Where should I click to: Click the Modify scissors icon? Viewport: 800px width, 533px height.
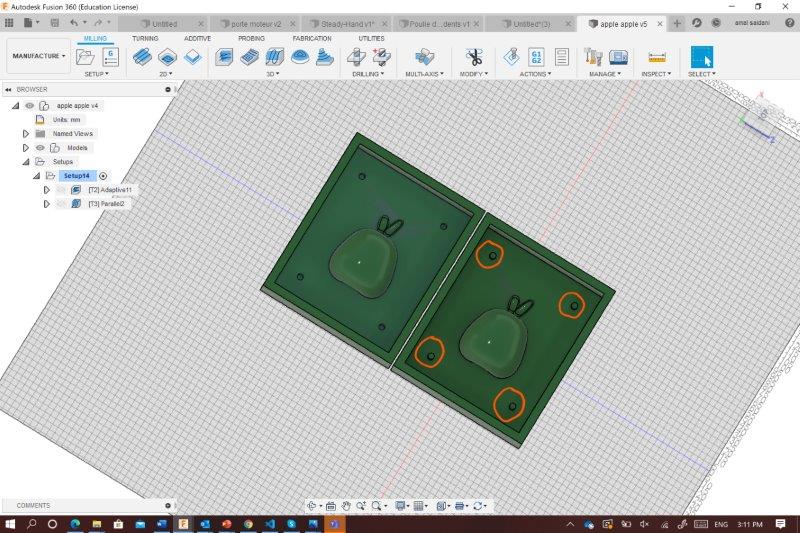[474, 57]
